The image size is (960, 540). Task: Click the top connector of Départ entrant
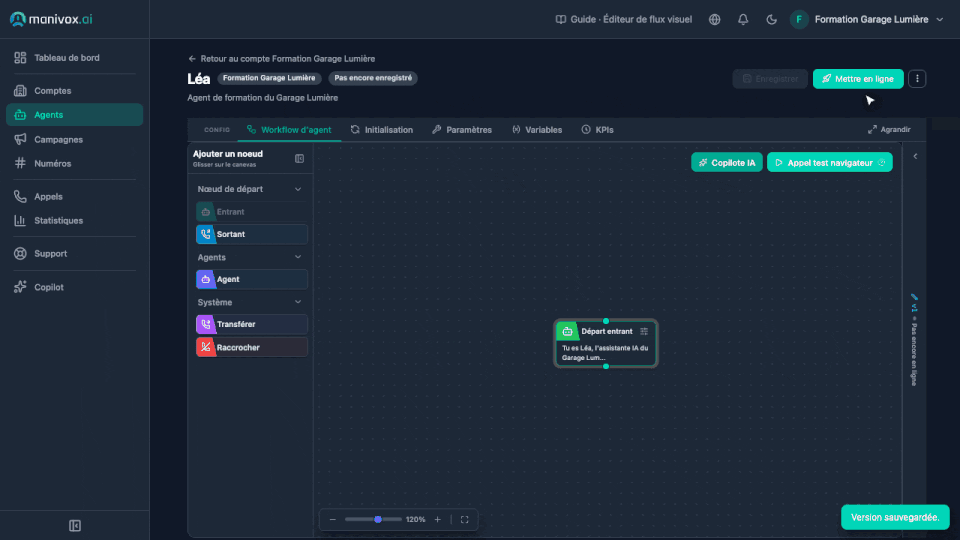coord(606,321)
